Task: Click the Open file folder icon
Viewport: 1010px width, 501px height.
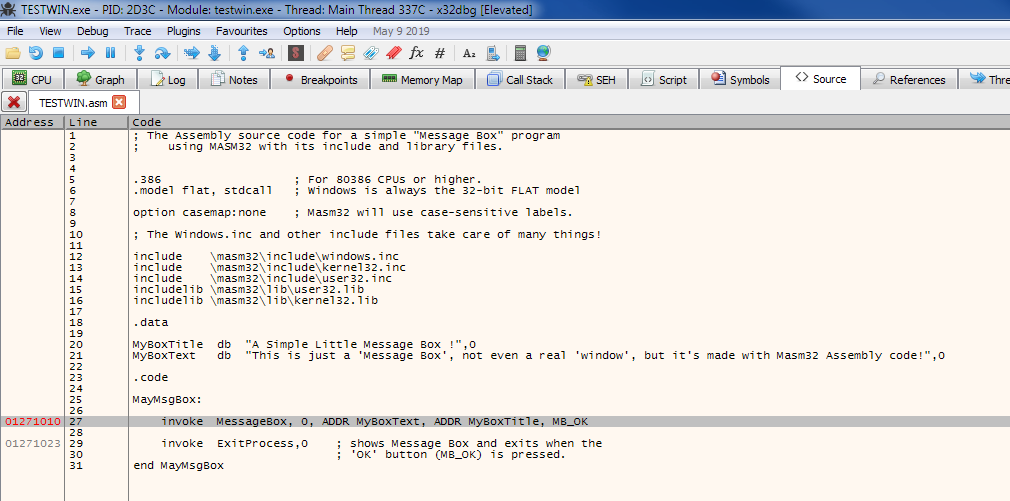Action: point(13,53)
